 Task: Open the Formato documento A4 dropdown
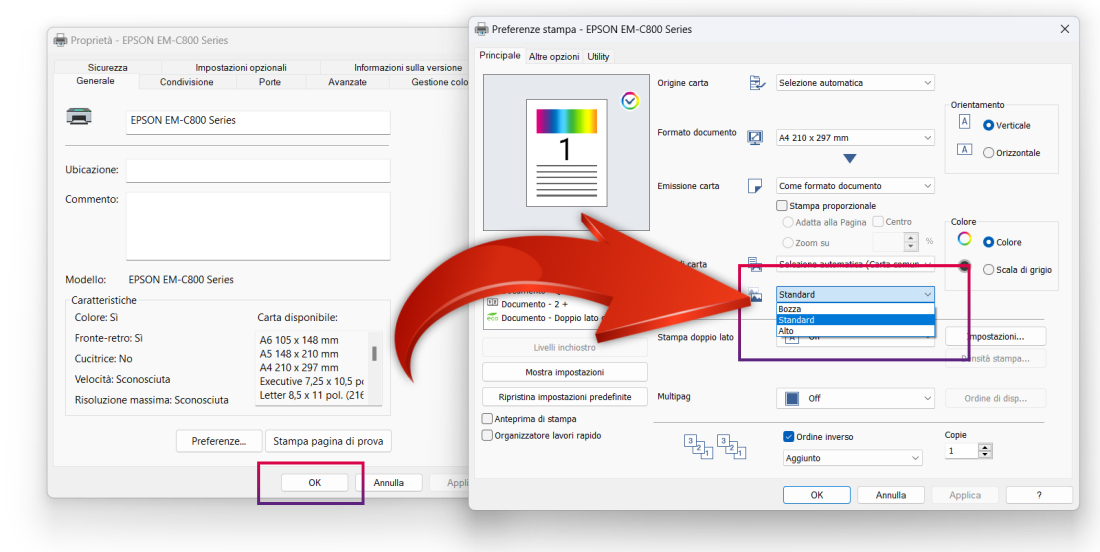click(x=855, y=138)
